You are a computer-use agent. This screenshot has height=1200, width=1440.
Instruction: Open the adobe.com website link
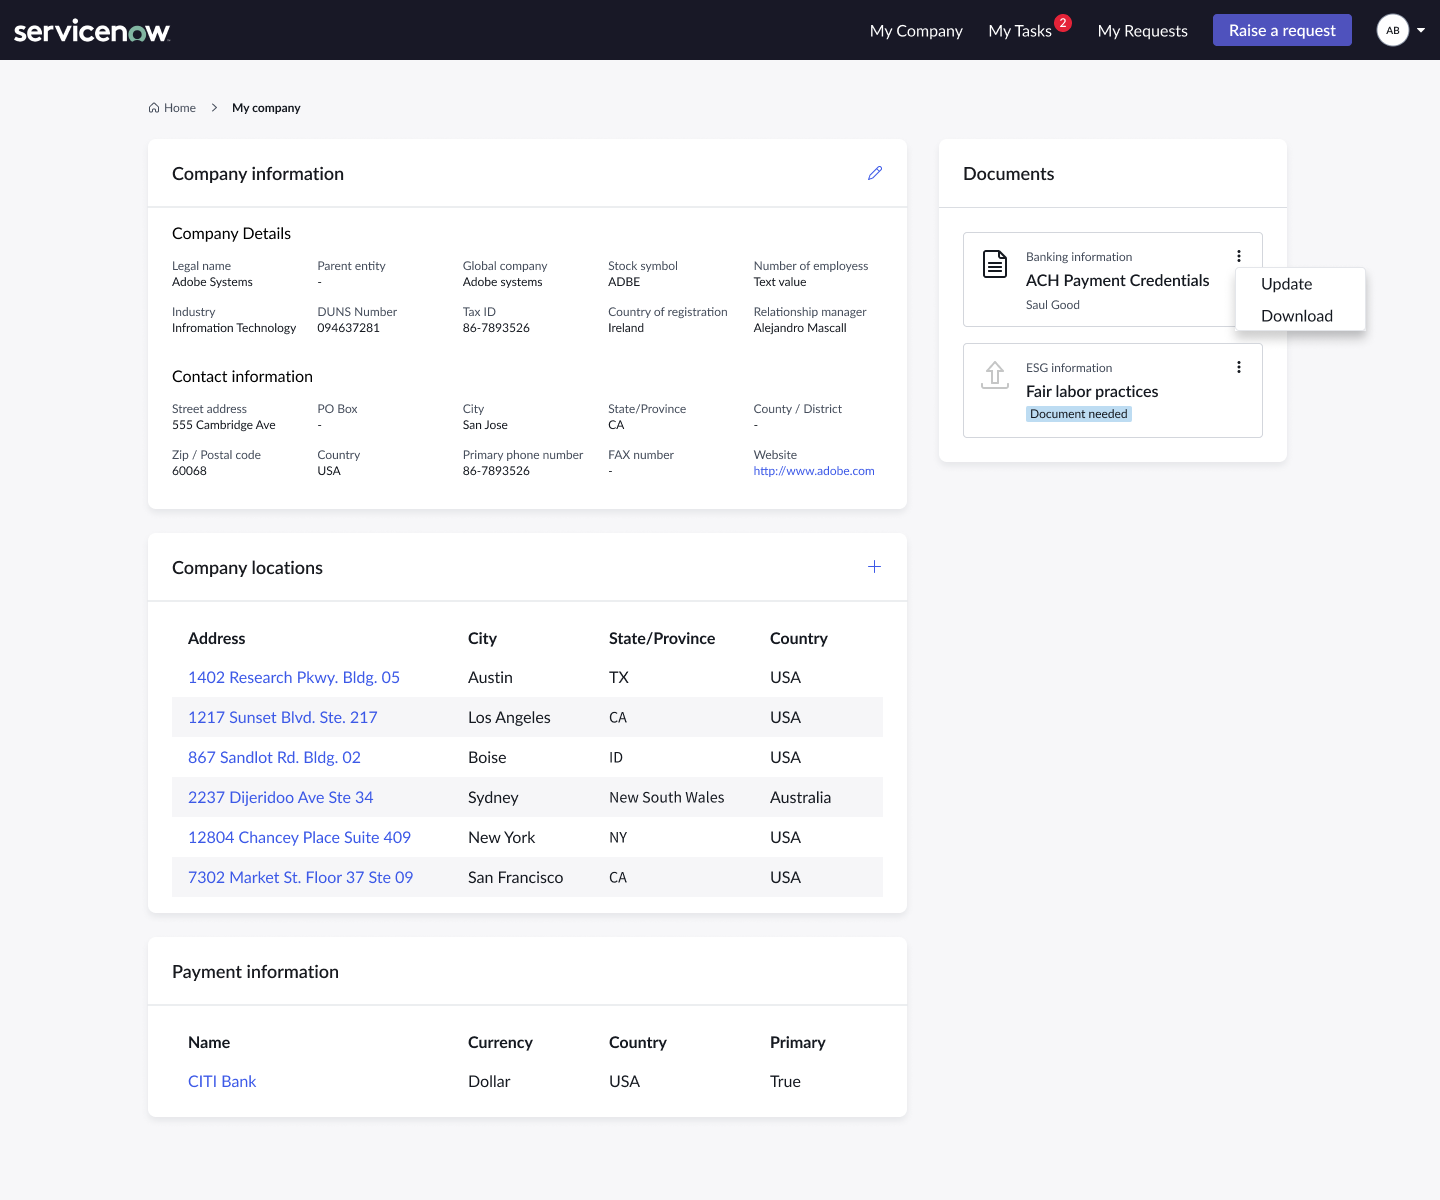(813, 471)
